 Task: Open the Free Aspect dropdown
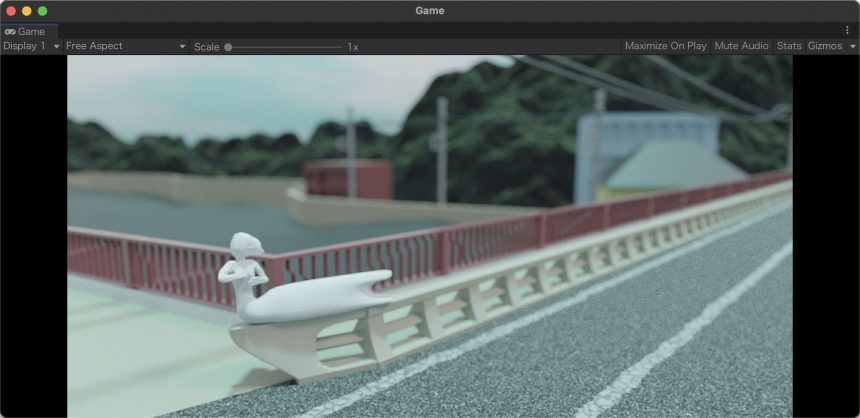[x=126, y=46]
